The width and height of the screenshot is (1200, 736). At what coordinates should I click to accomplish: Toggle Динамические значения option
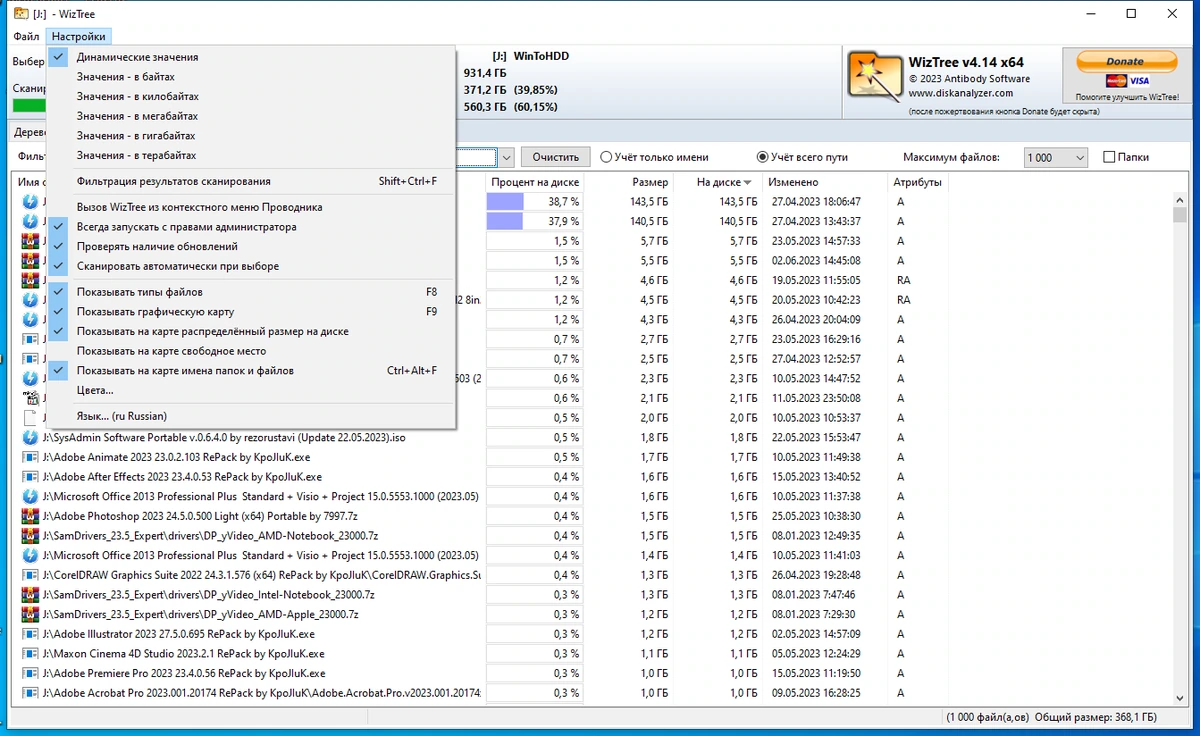251,57
